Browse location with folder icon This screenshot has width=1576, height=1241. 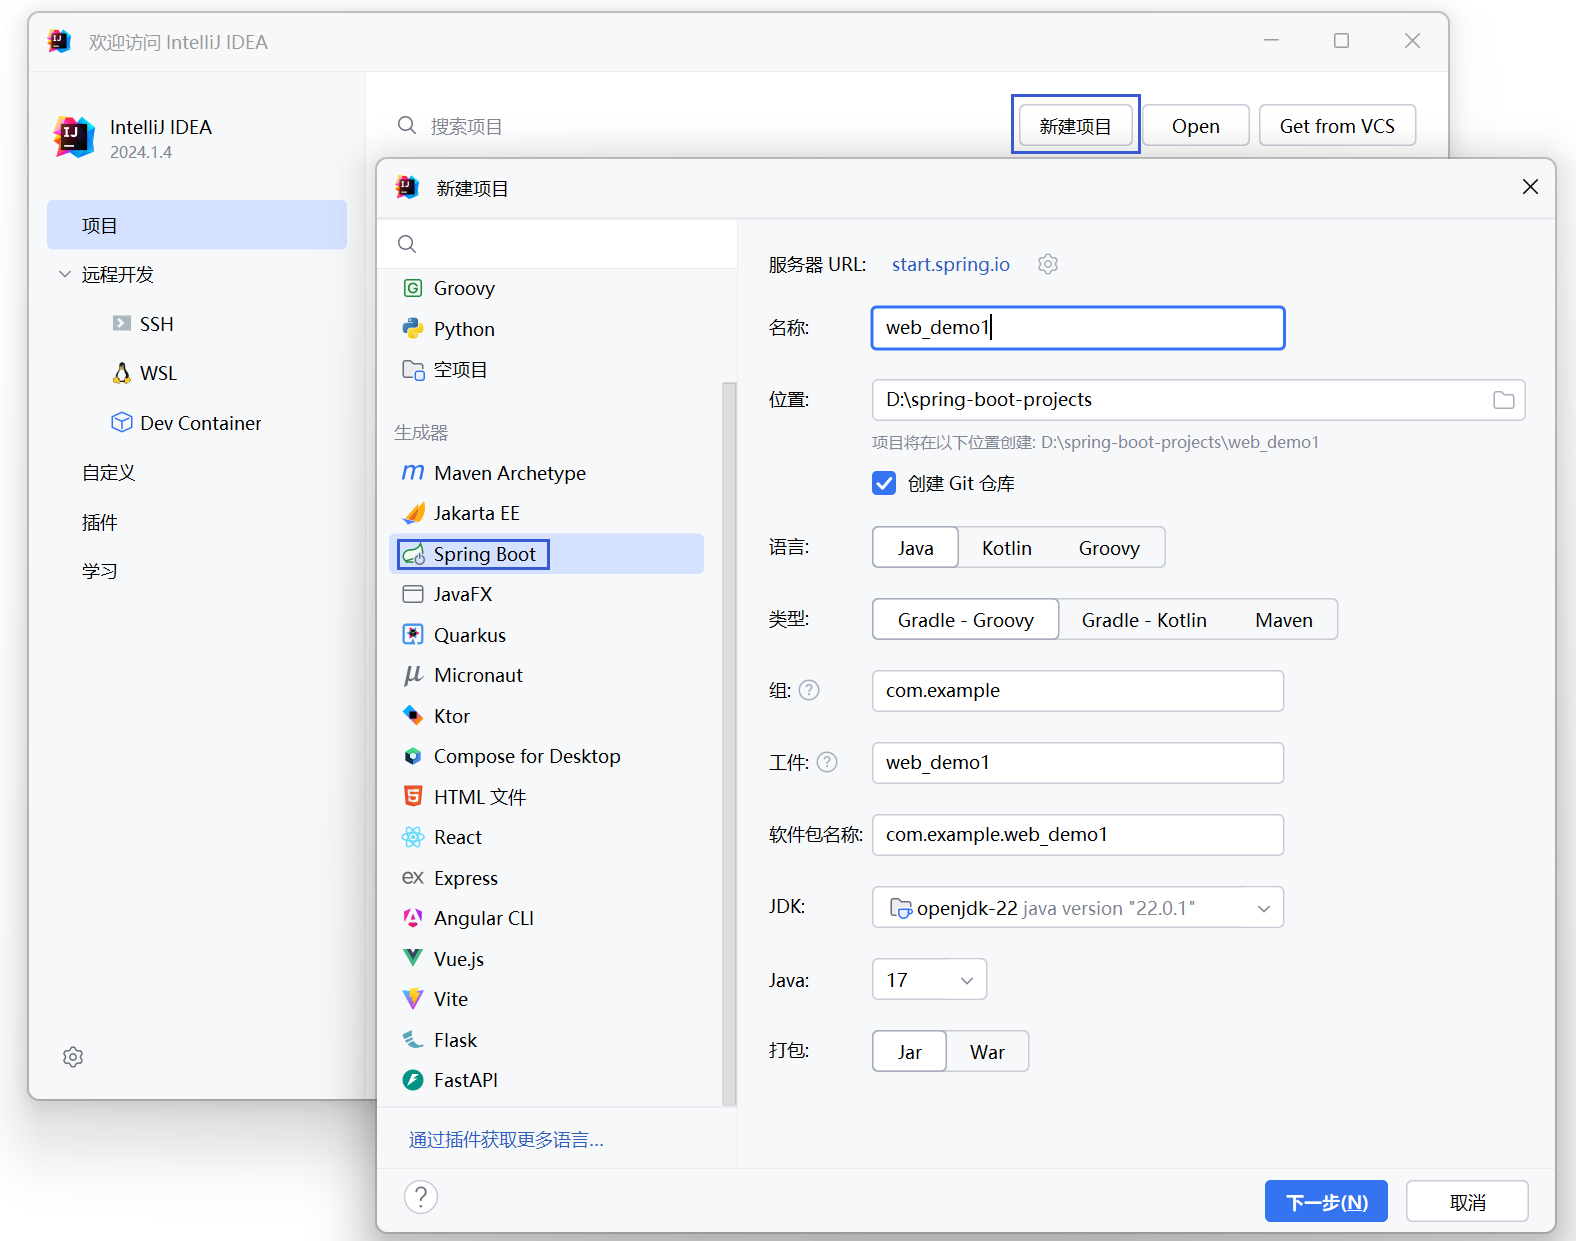(x=1503, y=400)
